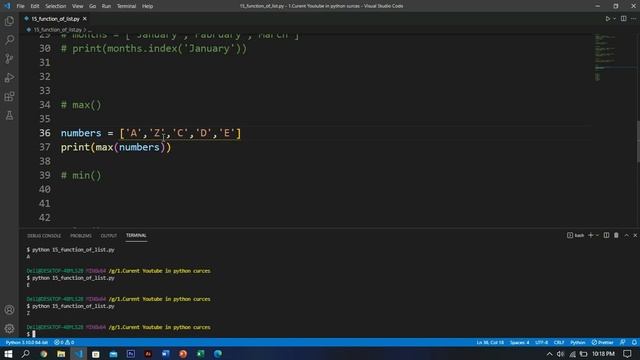
Task: Open the editor More Actions ellipsis
Action: (633, 19)
